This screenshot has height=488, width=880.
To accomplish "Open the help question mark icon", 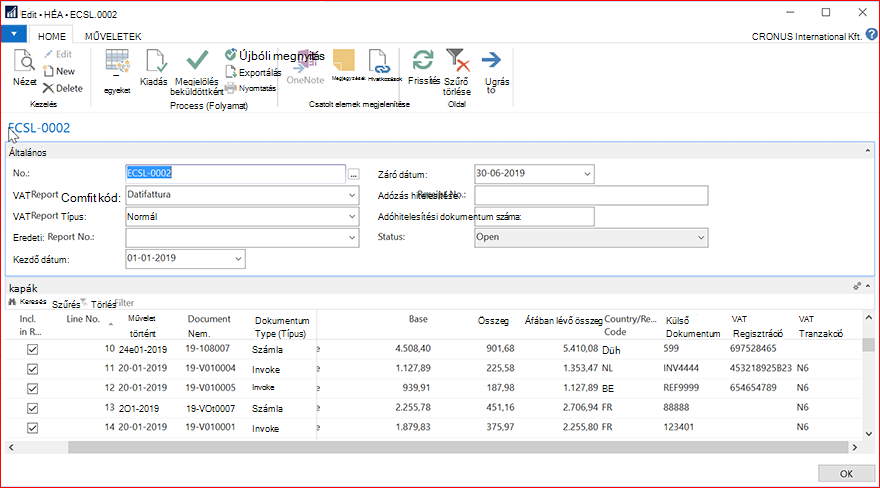I will tap(871, 35).
